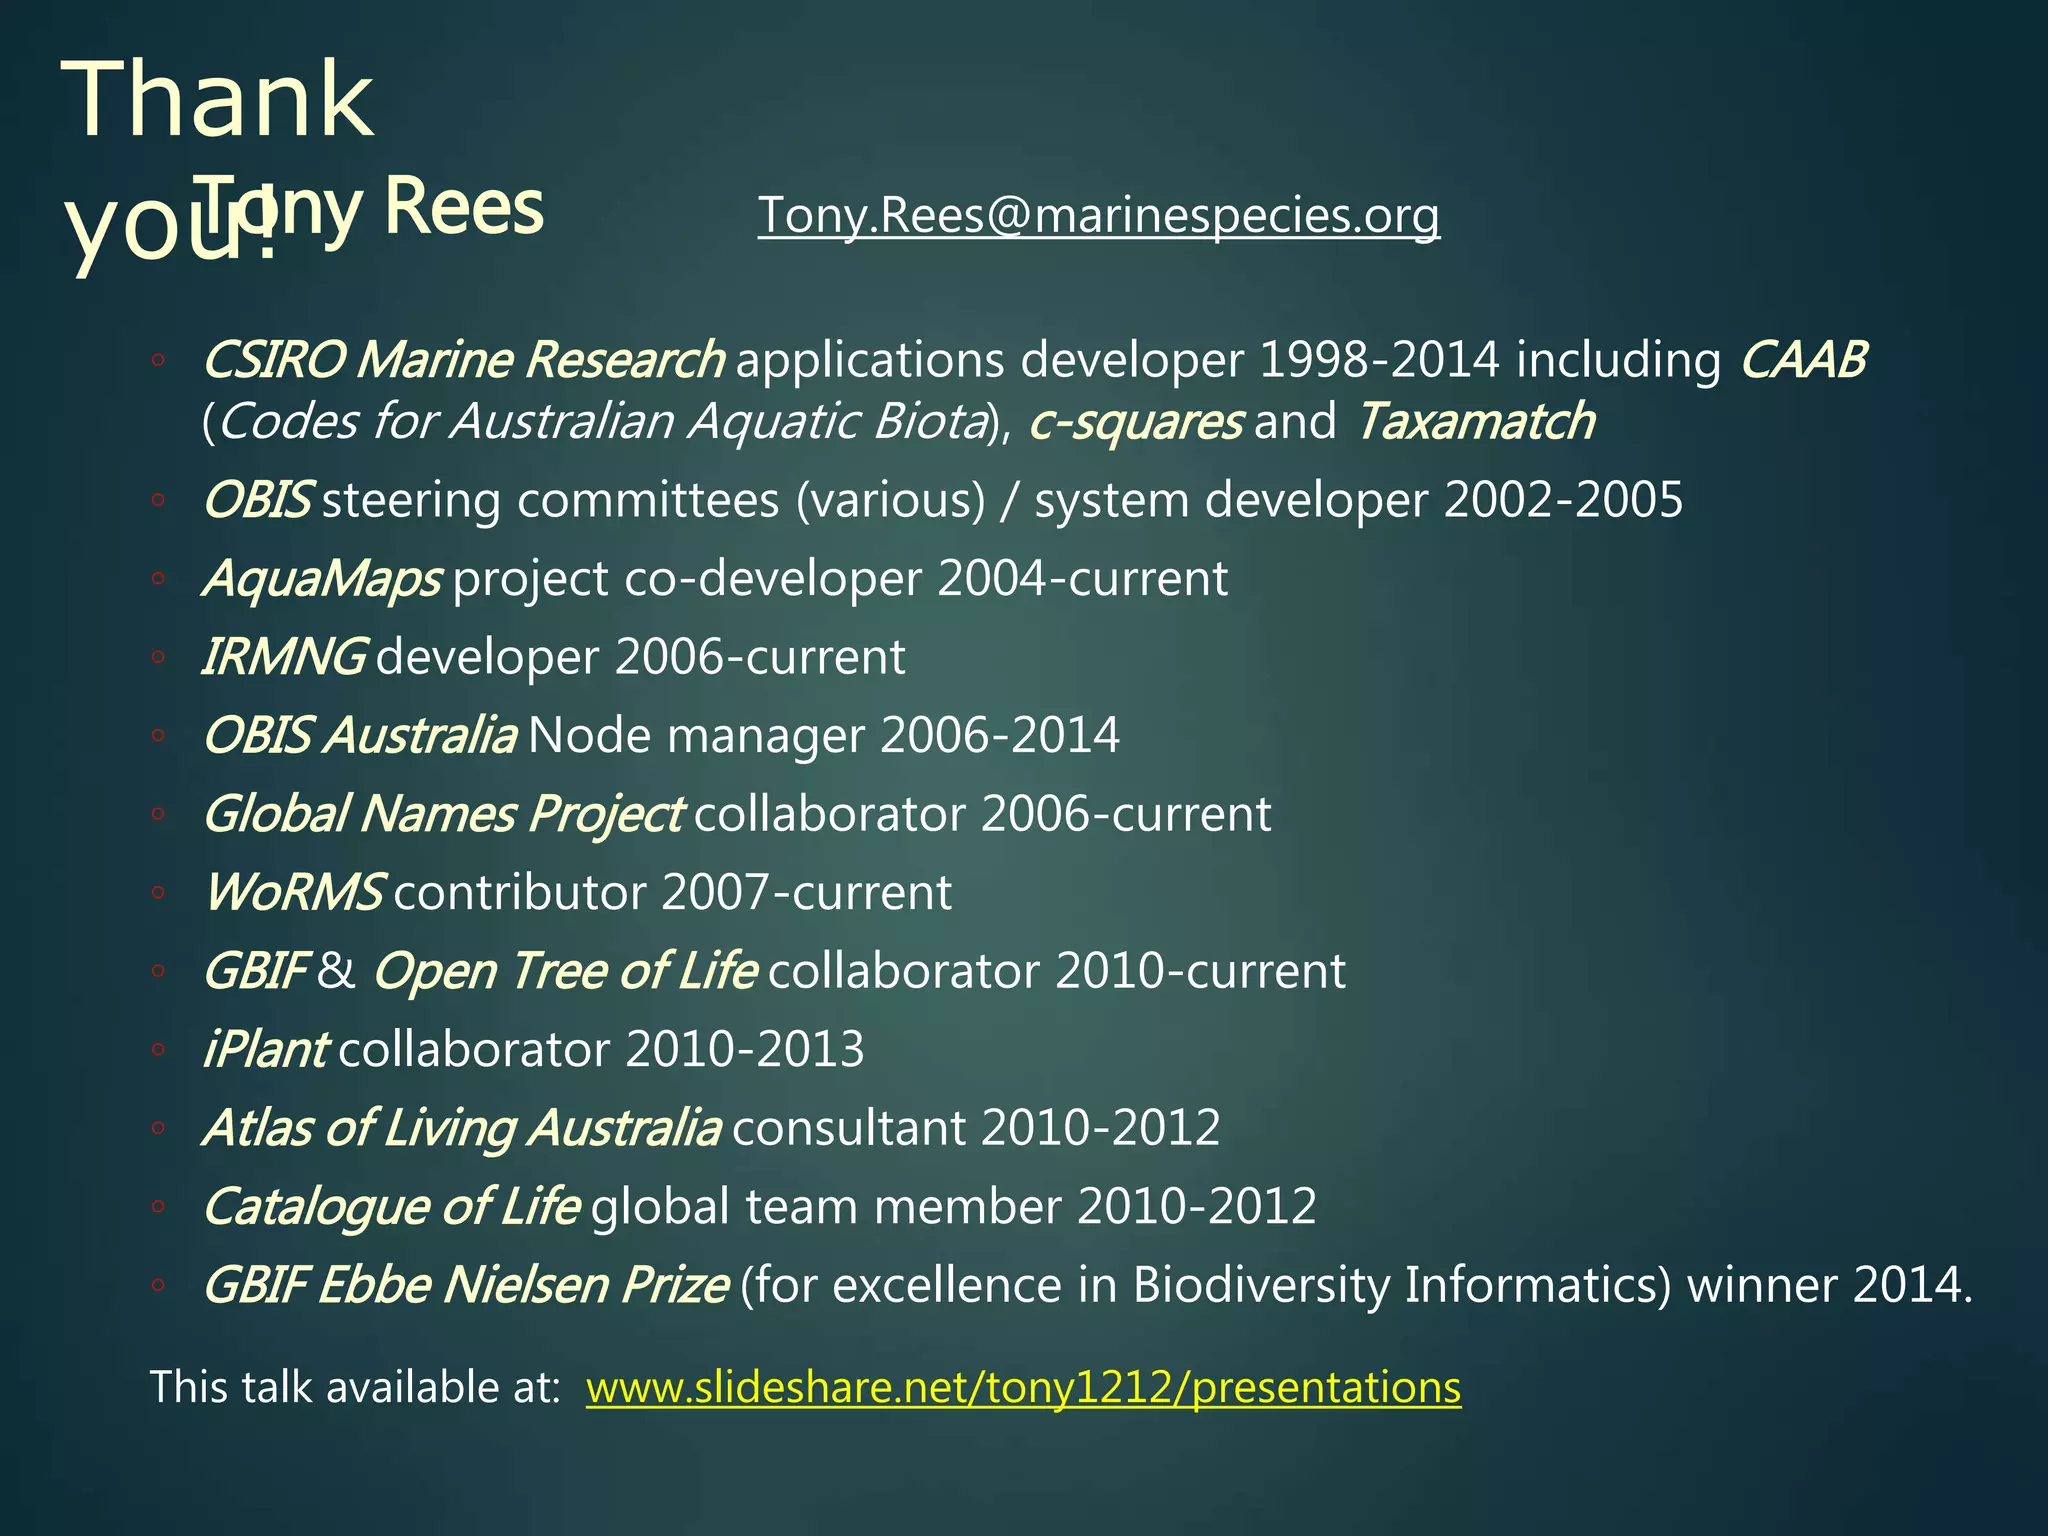Image resolution: width=2048 pixels, height=1536 pixels.
Task: Open the slideshare.net/tony1212/presentations link
Action: [x=1023, y=1387]
